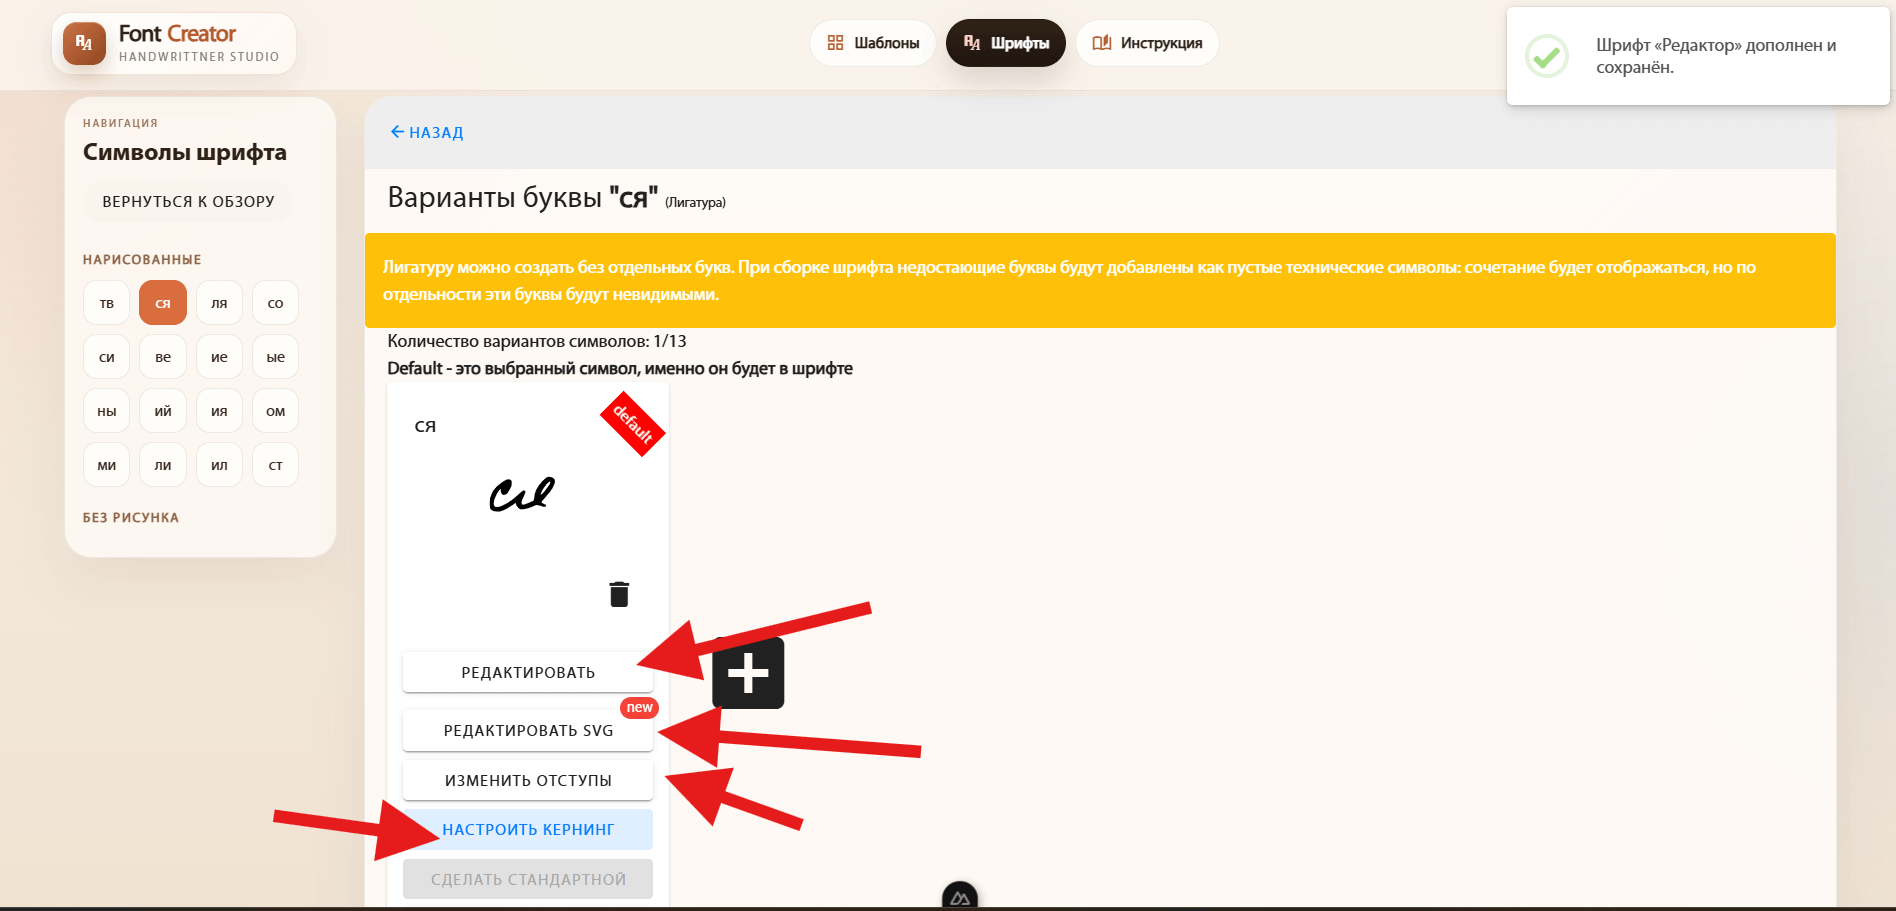
Task: Open РЕДАКТИРОВАТЬ SVG editor
Action: pyautogui.click(x=528, y=730)
